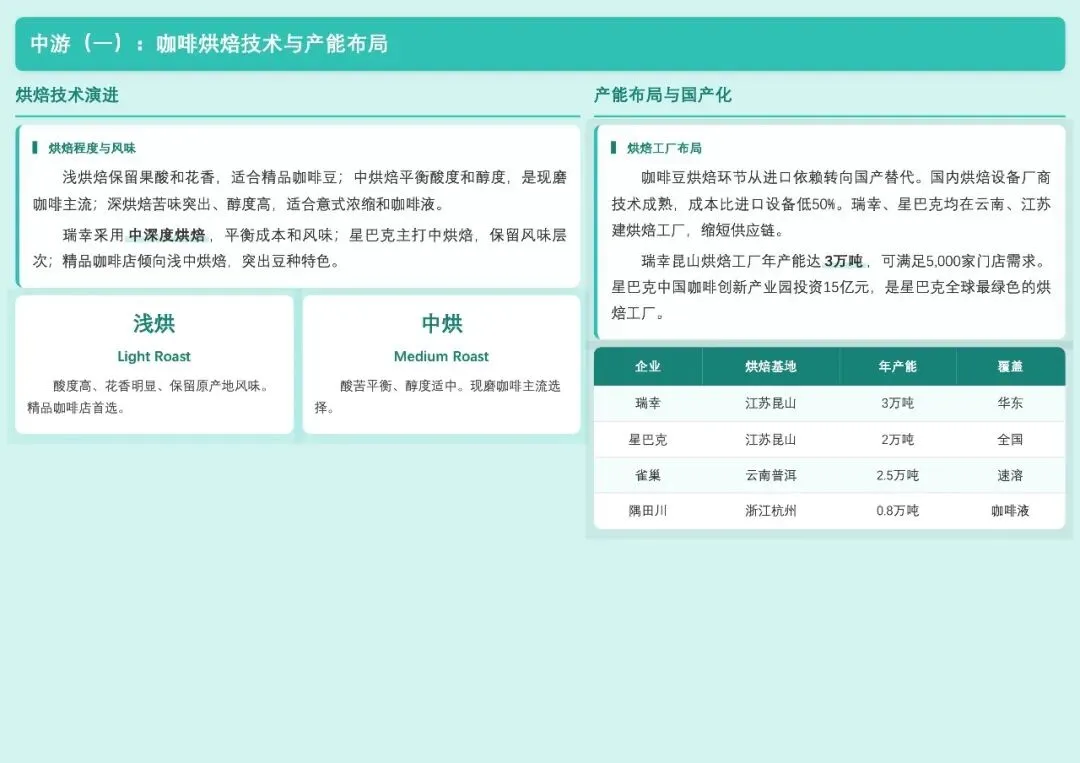
Task: Click the 覆盖 column header
Action: point(1010,366)
